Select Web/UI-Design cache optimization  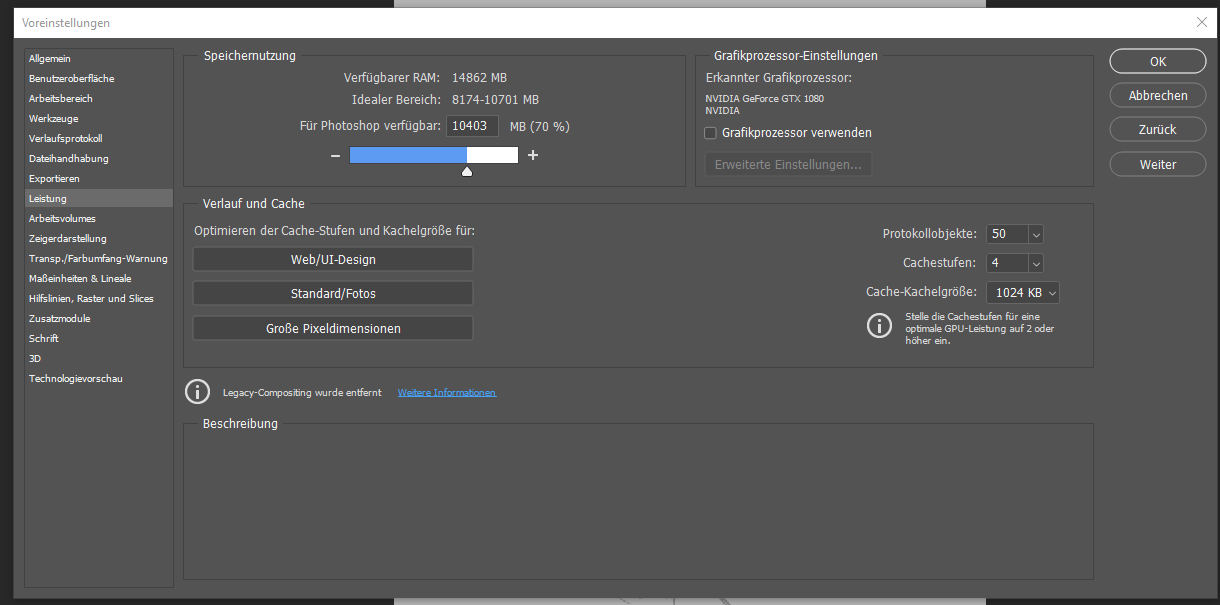click(333, 259)
